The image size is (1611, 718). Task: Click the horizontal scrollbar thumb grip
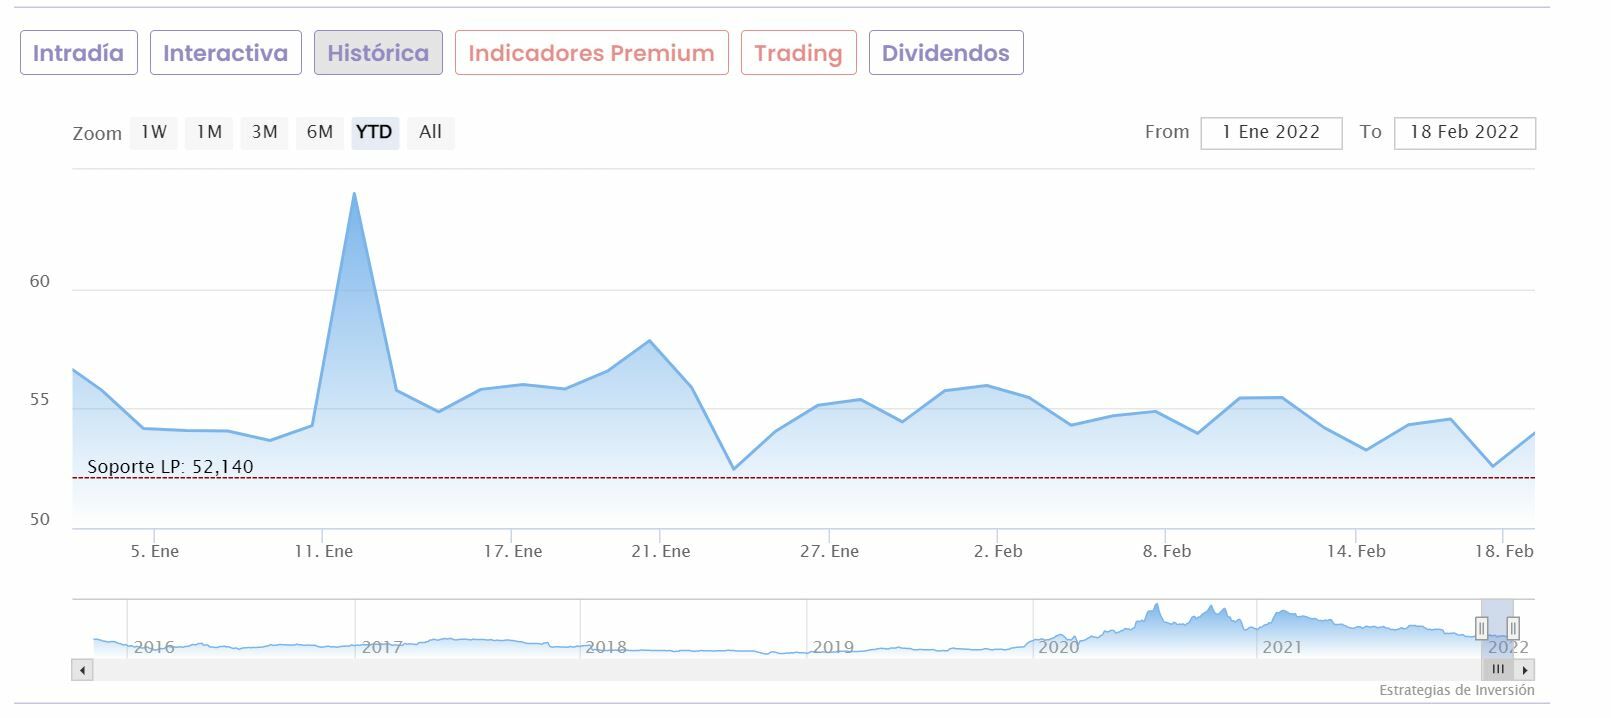point(1497,670)
